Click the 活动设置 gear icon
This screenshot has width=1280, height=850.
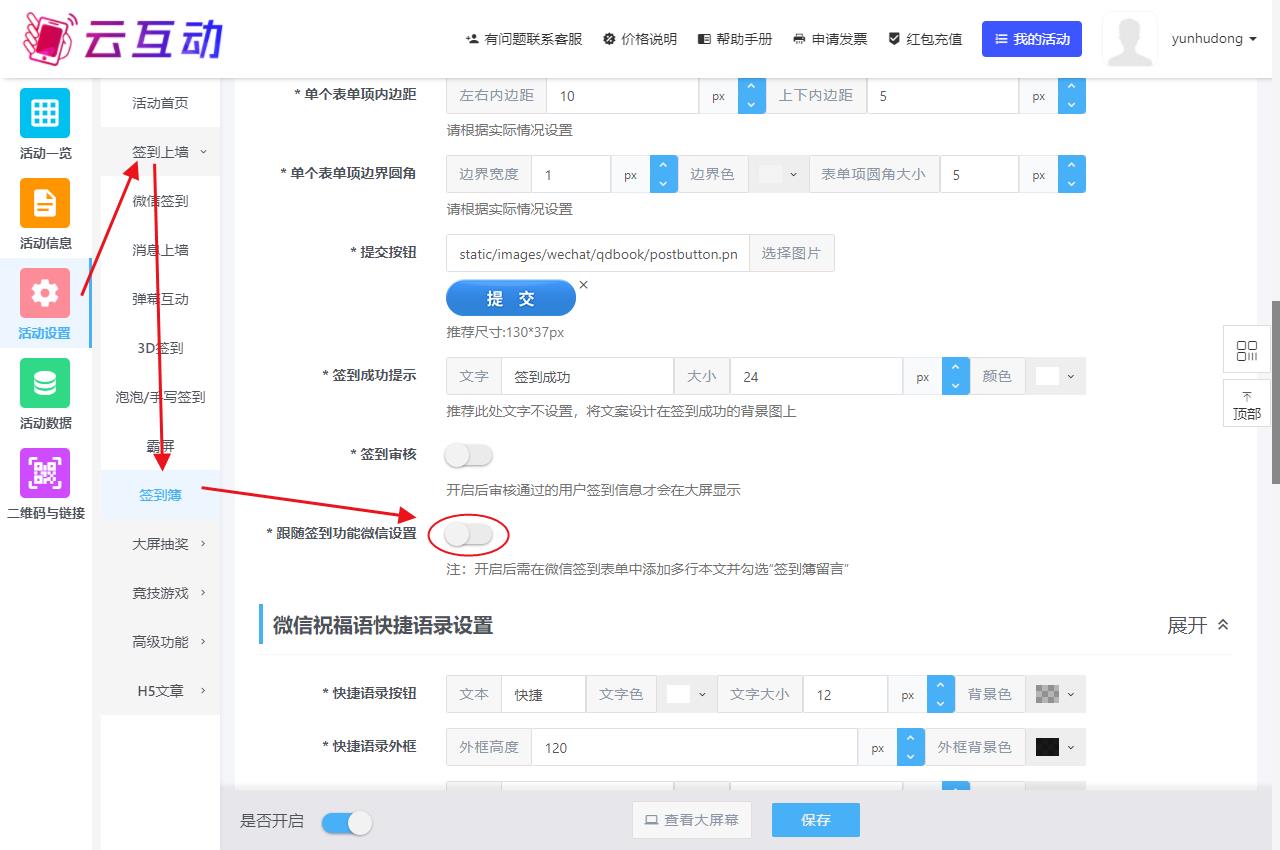pos(45,293)
